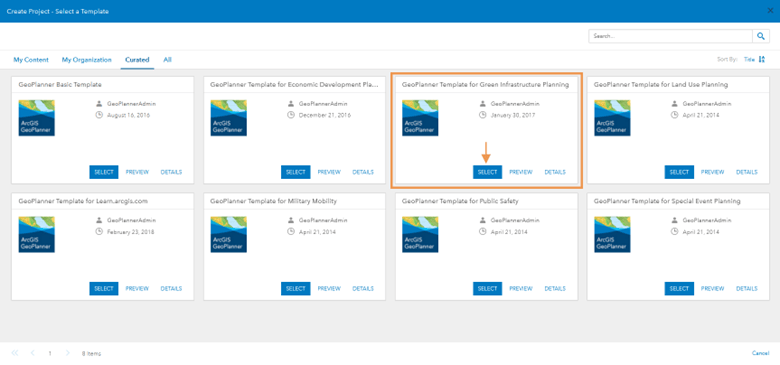Switch to the My Organization tab
780x365 pixels.
pyautogui.click(x=87, y=60)
